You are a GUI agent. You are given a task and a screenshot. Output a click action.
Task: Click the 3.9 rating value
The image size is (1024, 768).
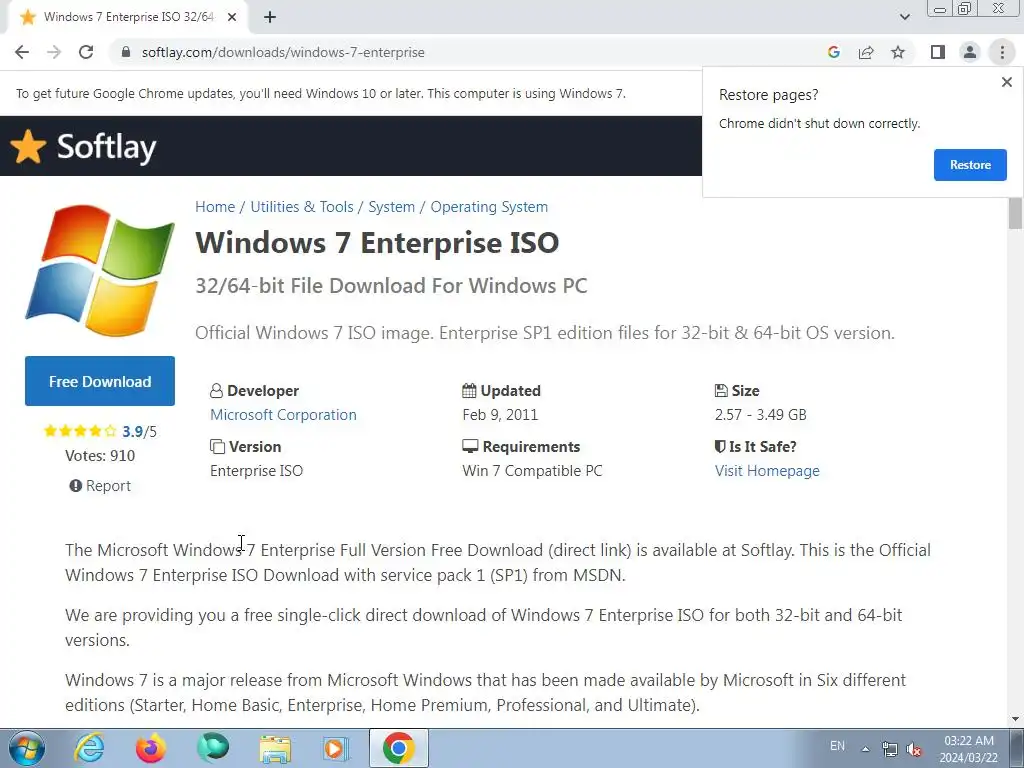133,432
